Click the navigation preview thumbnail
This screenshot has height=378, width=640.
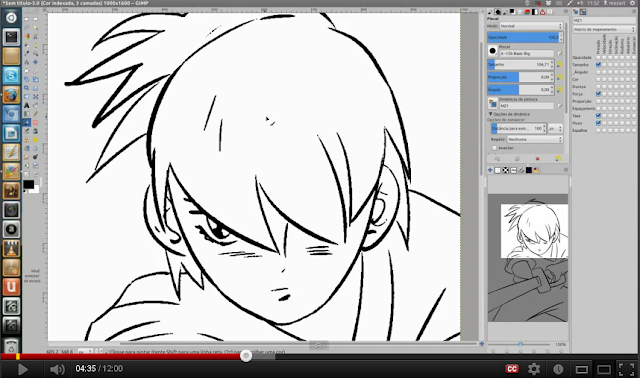pos(528,258)
